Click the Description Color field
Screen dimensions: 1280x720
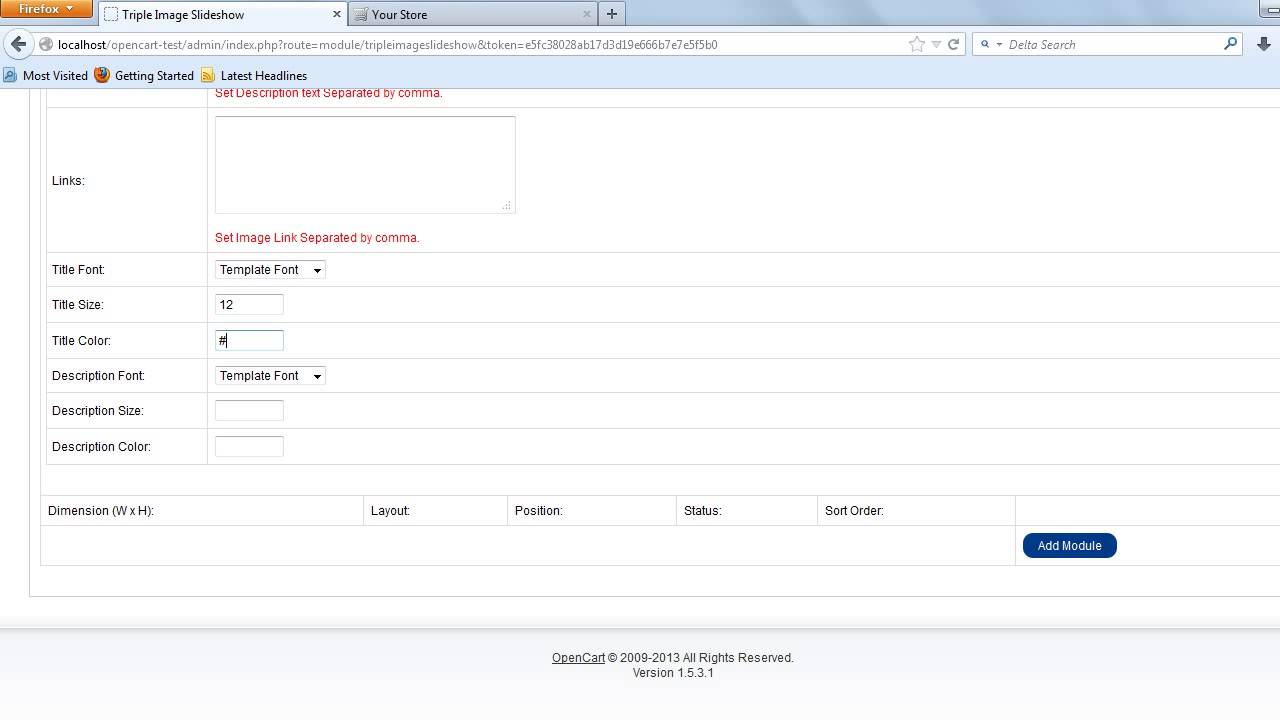click(249, 447)
